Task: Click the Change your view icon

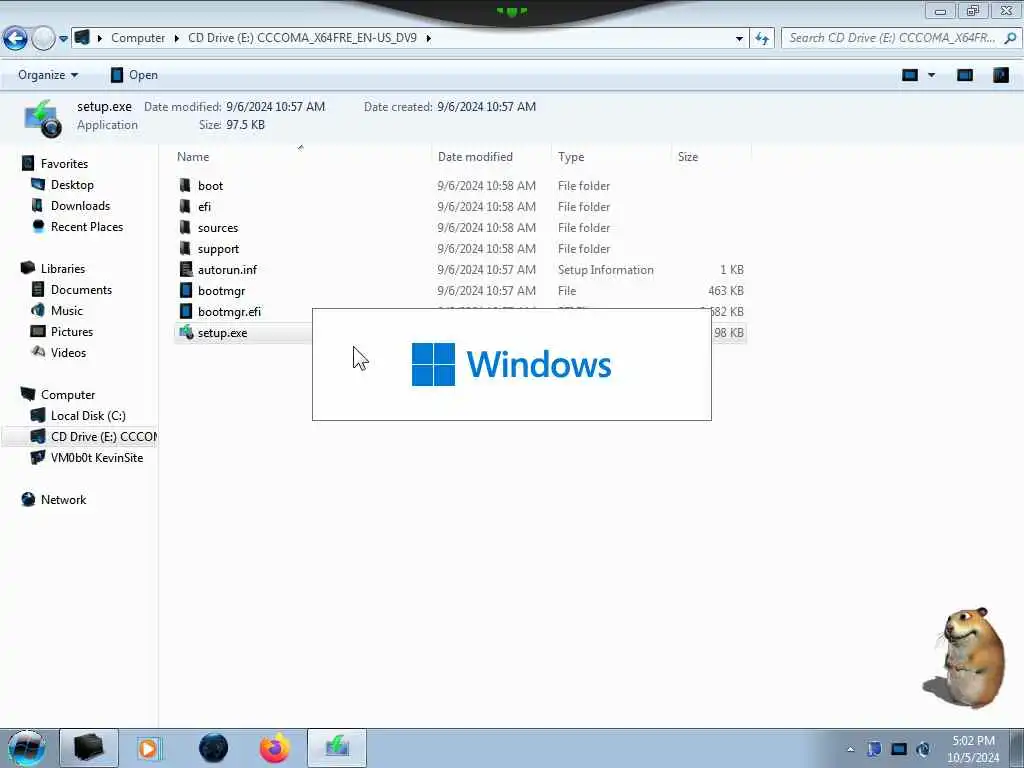Action: tap(910, 75)
